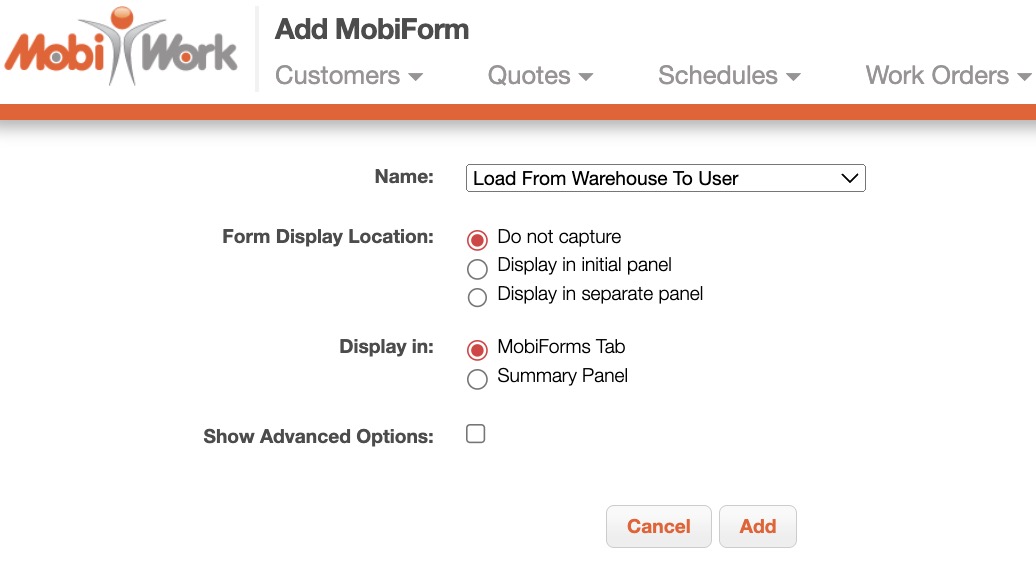Click the Schedules menu label
Screen dimensions: 1036x588
point(718,76)
